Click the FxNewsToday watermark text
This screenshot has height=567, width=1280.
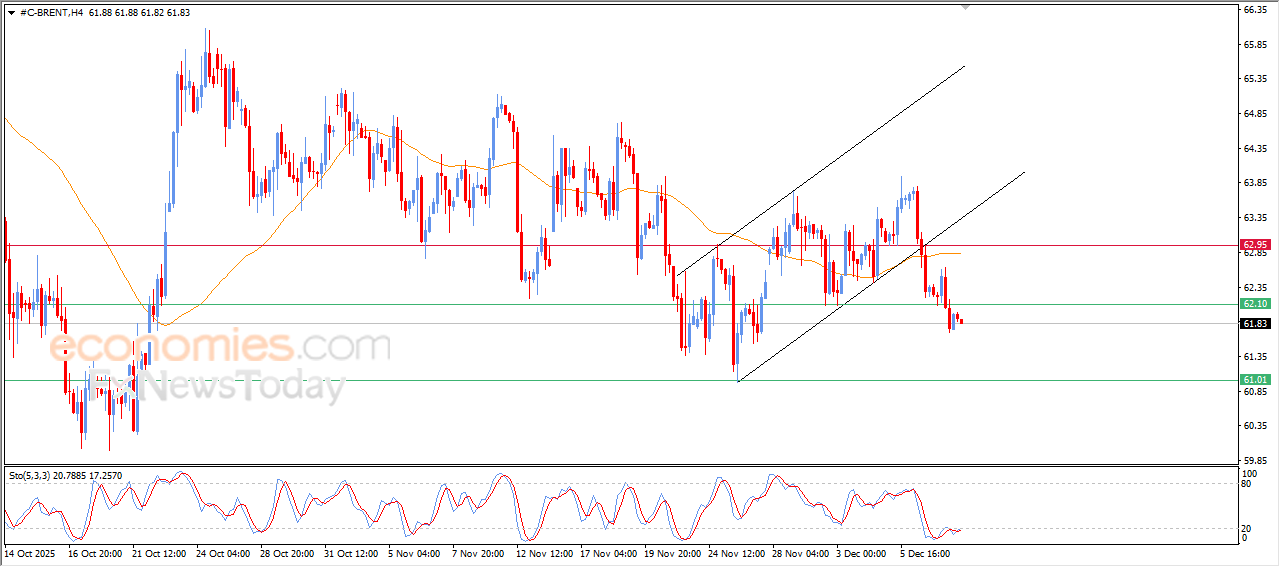click(215, 385)
